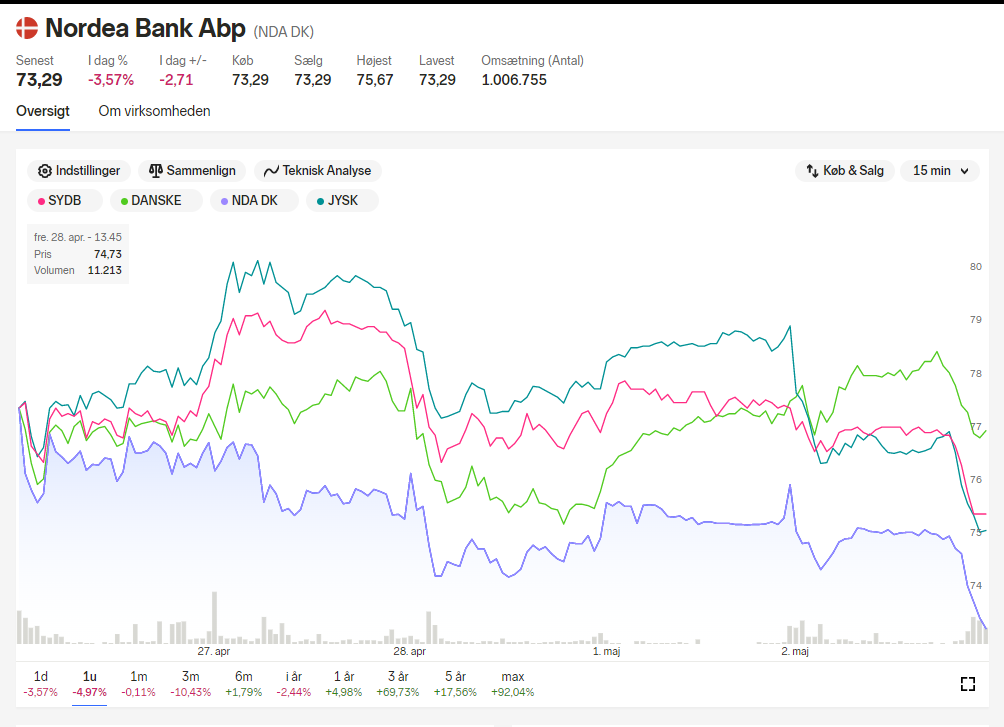Open the 15 min interval dropdown
The image size is (1004, 727).
click(x=940, y=170)
